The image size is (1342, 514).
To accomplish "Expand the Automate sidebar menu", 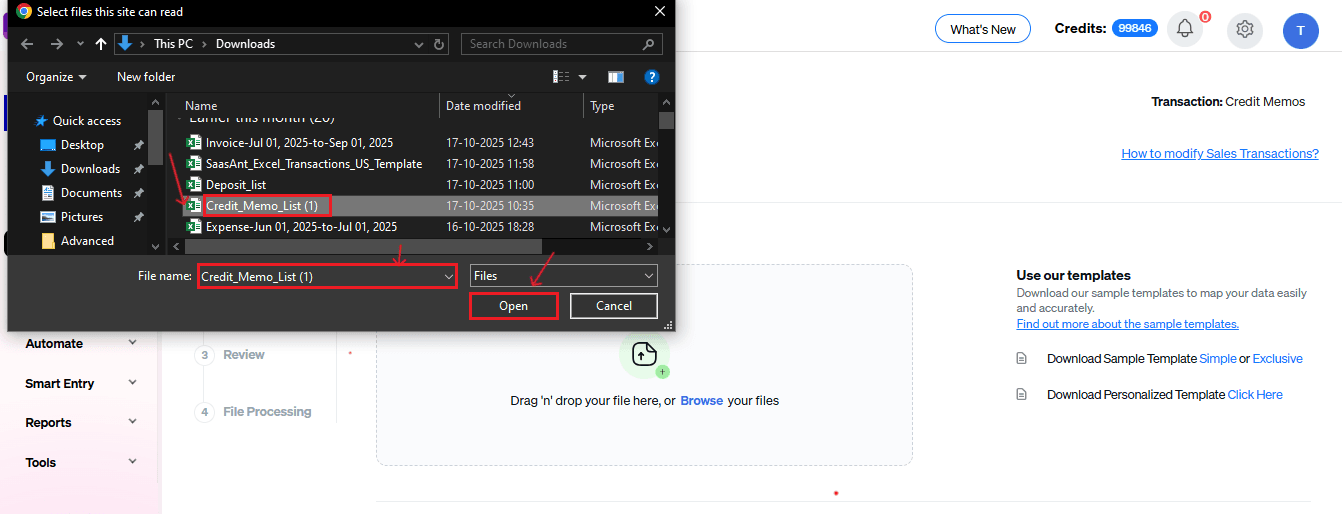I will tap(81, 343).
